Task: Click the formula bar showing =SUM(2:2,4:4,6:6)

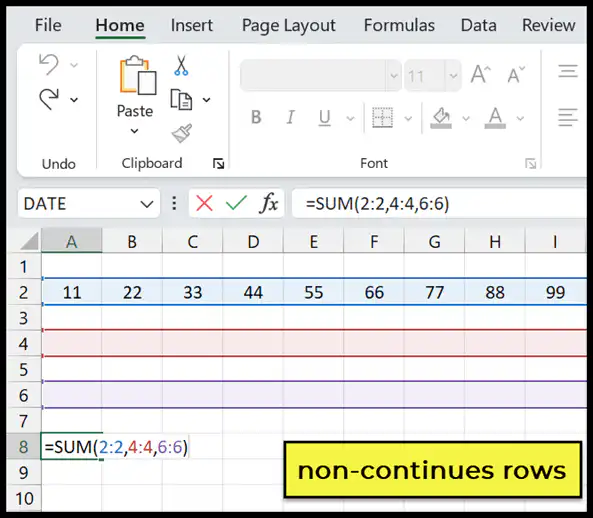Action: (x=439, y=204)
